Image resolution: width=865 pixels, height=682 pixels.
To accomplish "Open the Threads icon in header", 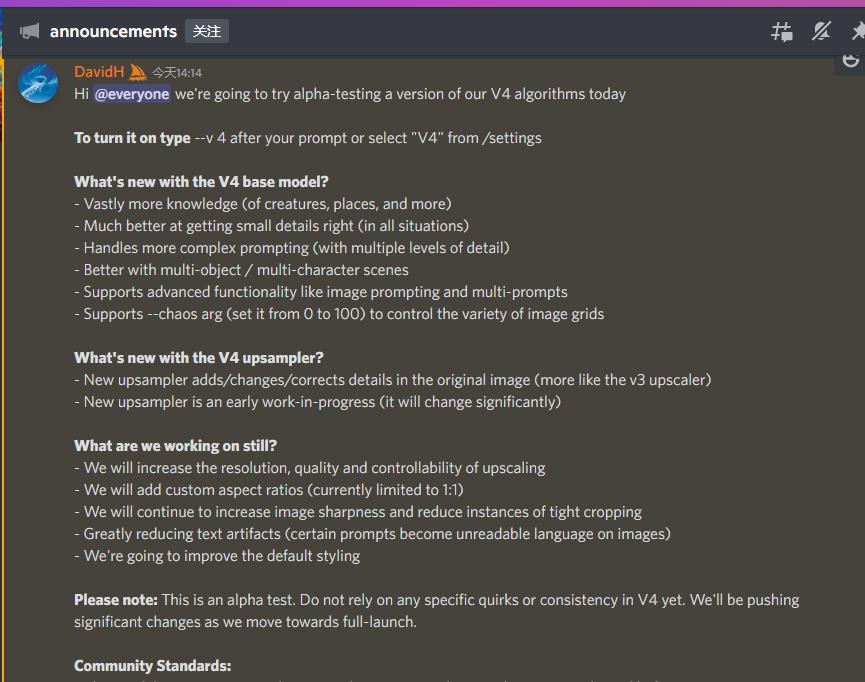I will pos(782,32).
